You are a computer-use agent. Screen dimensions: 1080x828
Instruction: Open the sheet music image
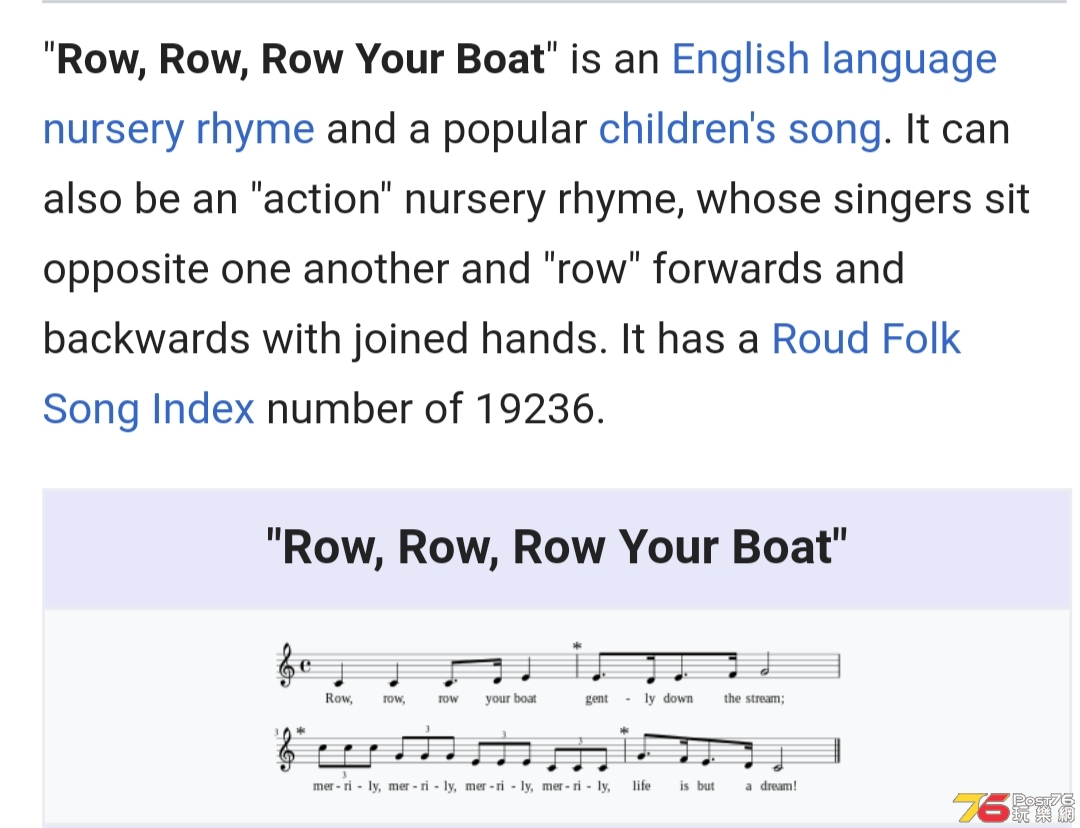(557, 718)
